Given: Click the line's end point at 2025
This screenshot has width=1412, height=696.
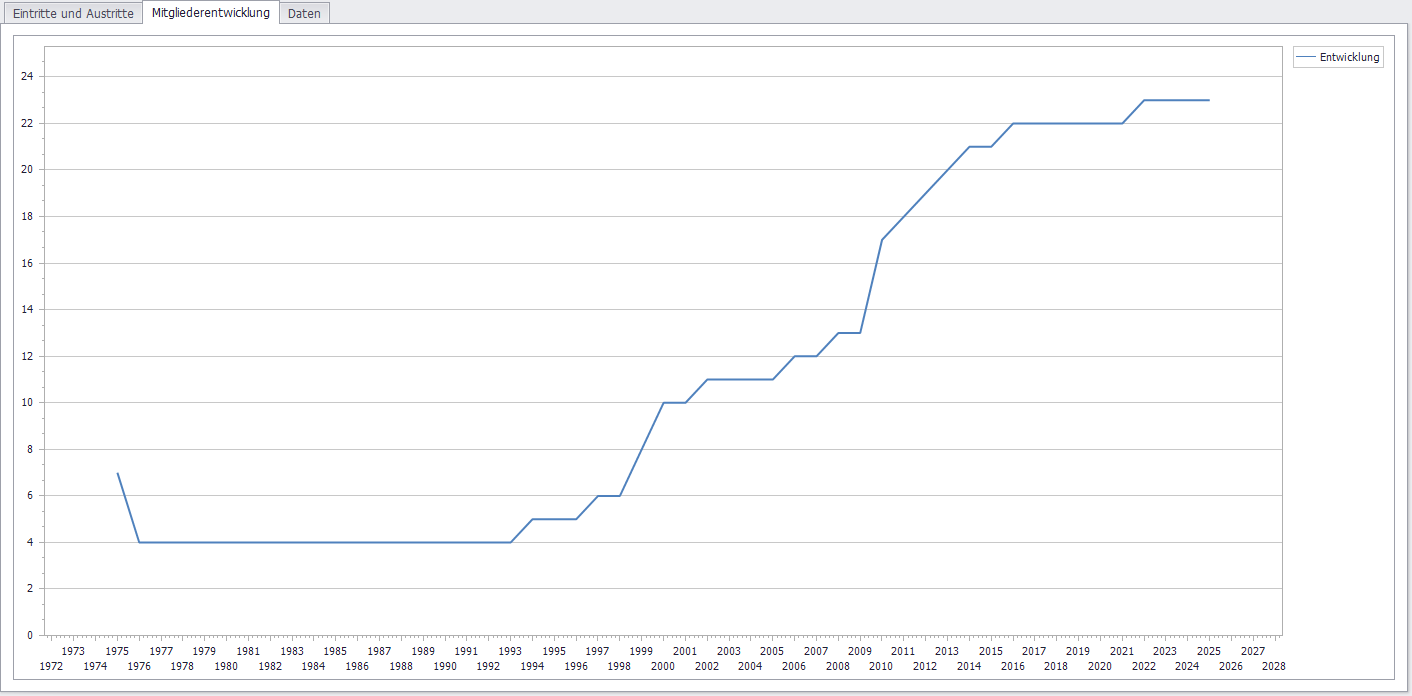Looking at the screenshot, I should [1209, 100].
